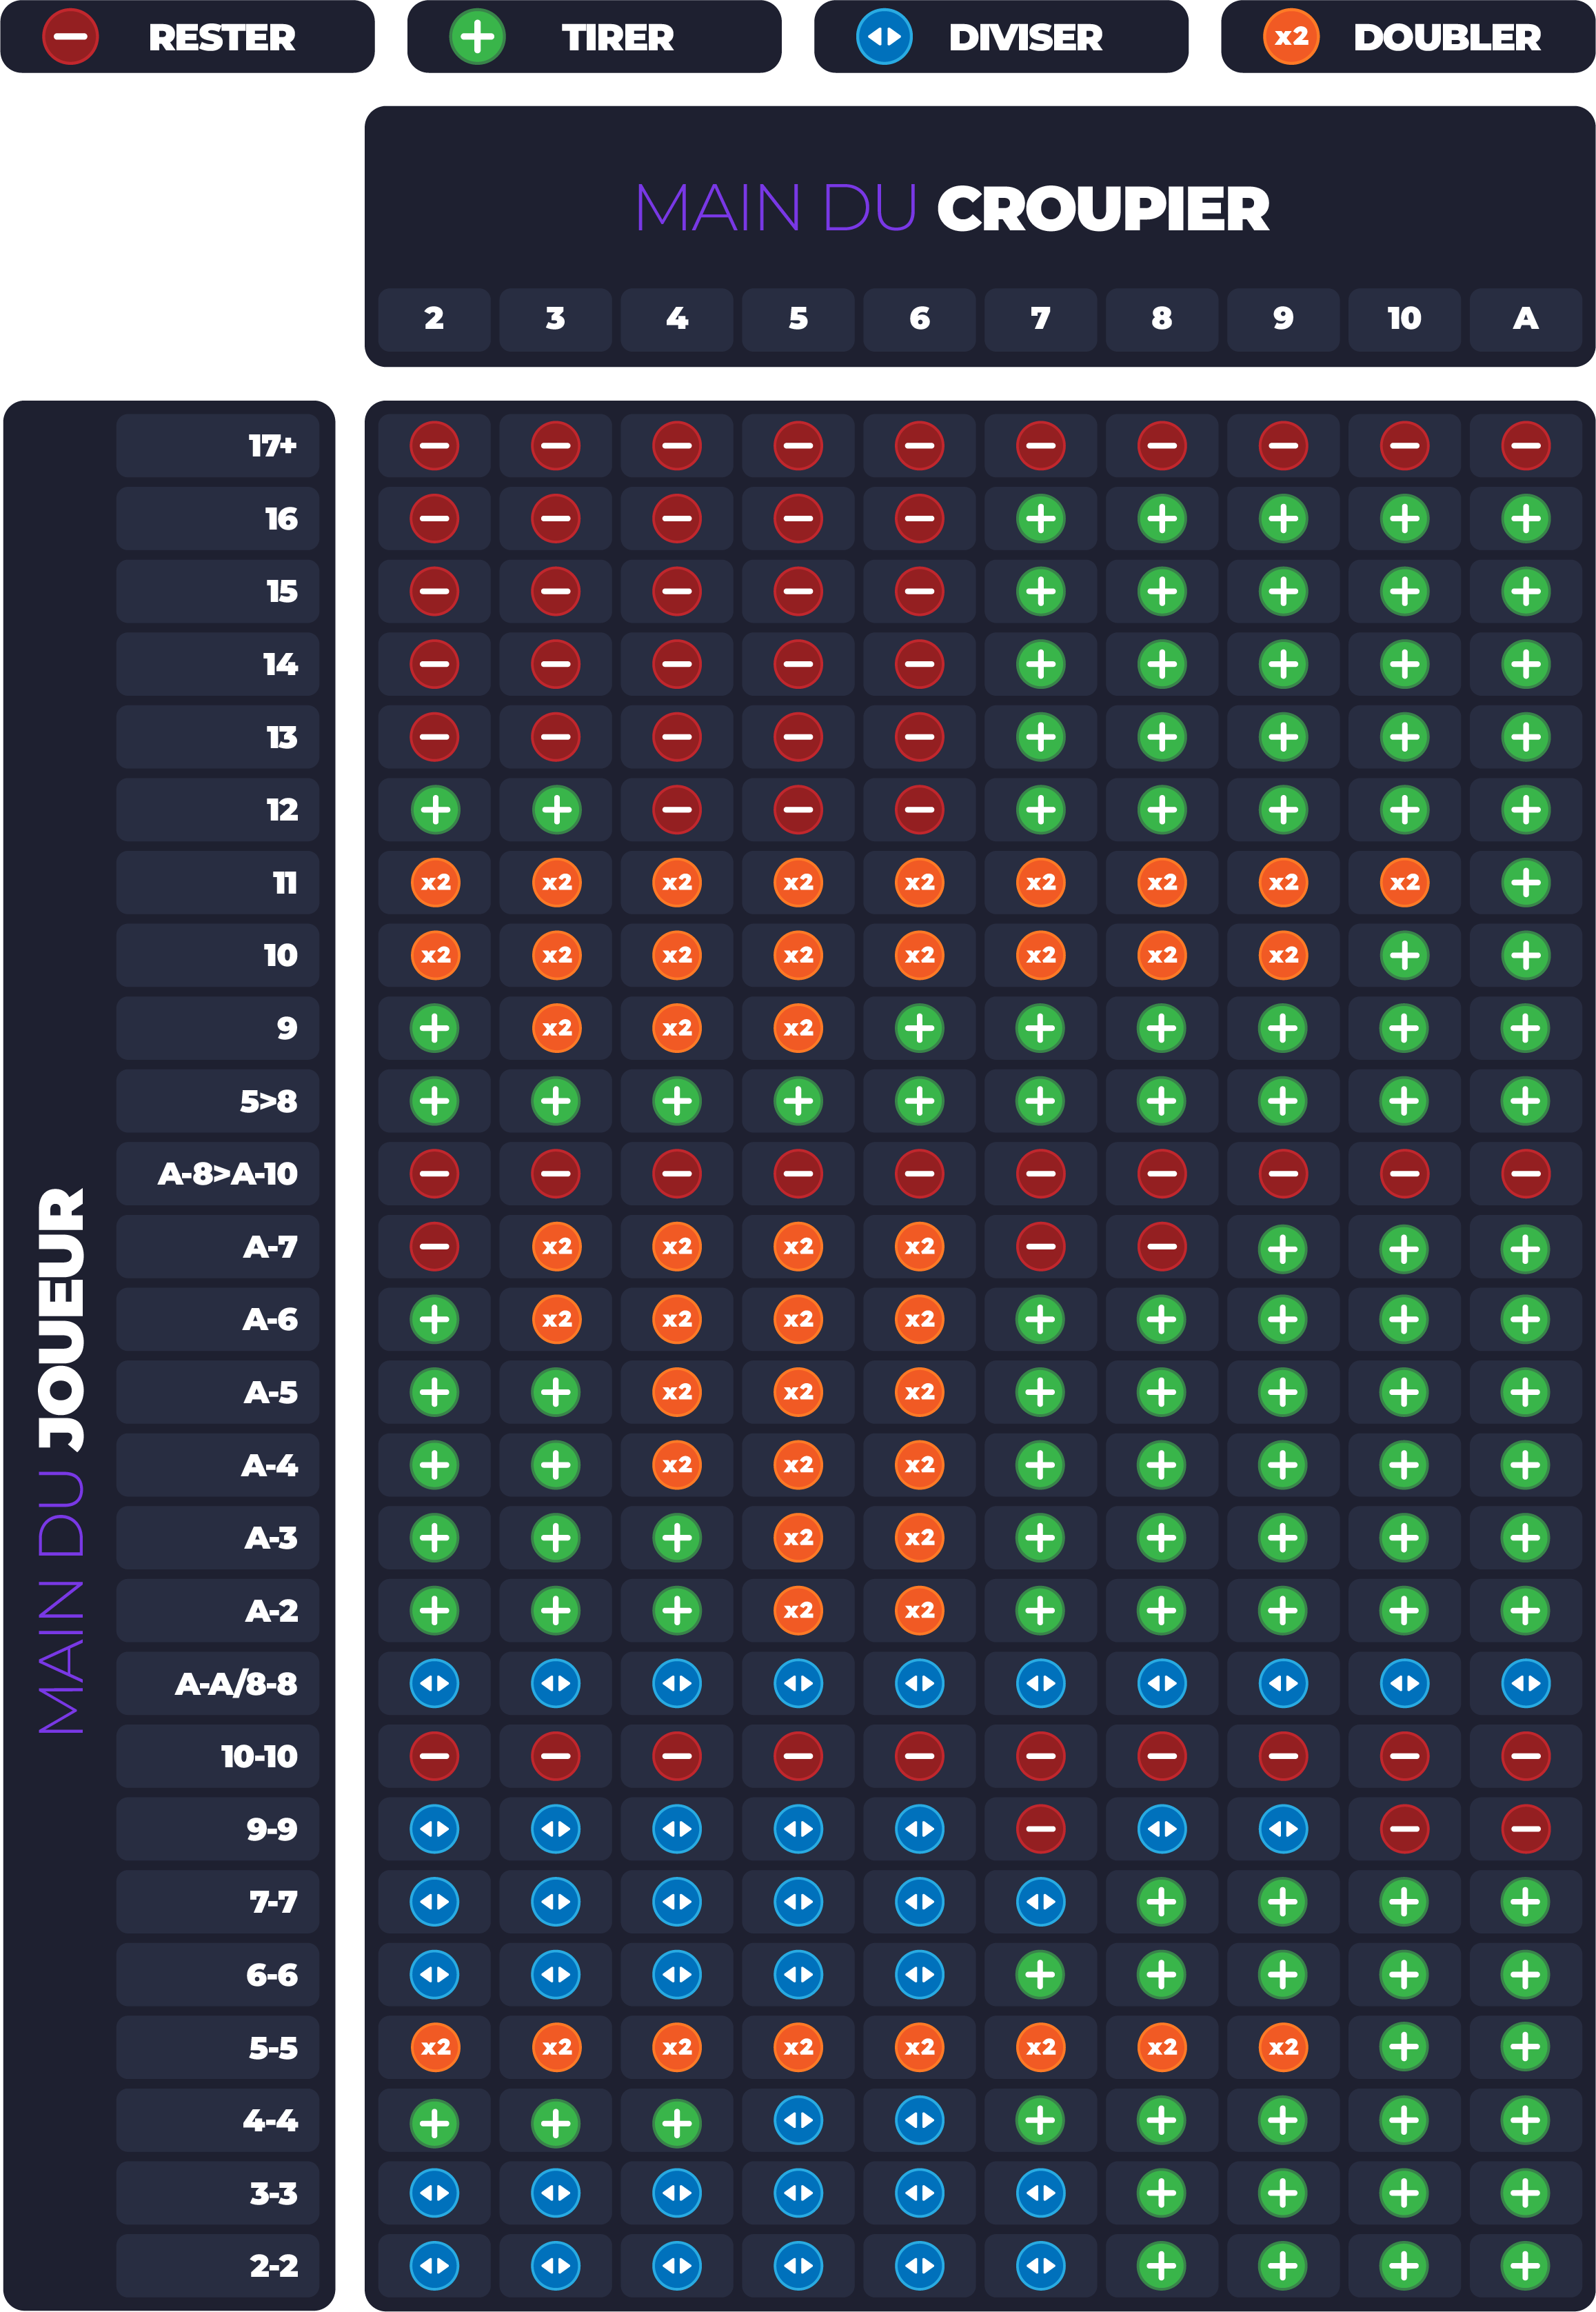Click the orange x2 icon beside DOUBLER

(x=1291, y=37)
